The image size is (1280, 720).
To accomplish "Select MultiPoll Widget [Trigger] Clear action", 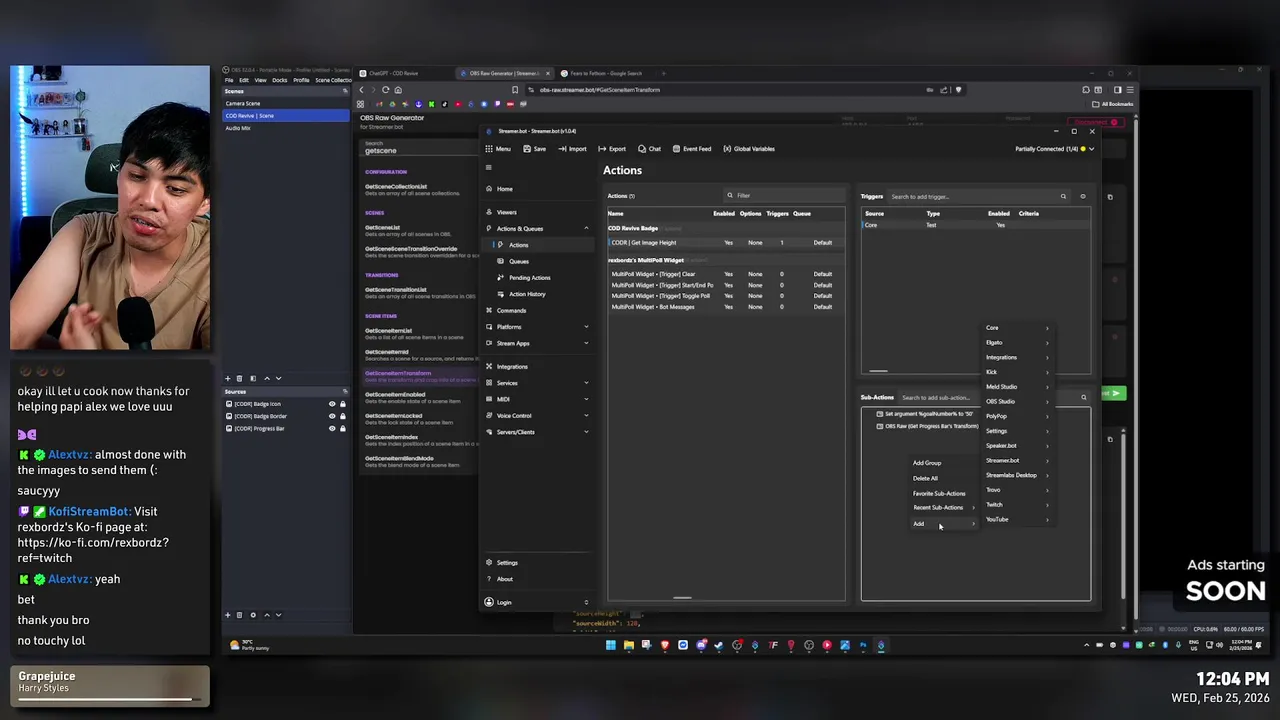I will point(724,274).
